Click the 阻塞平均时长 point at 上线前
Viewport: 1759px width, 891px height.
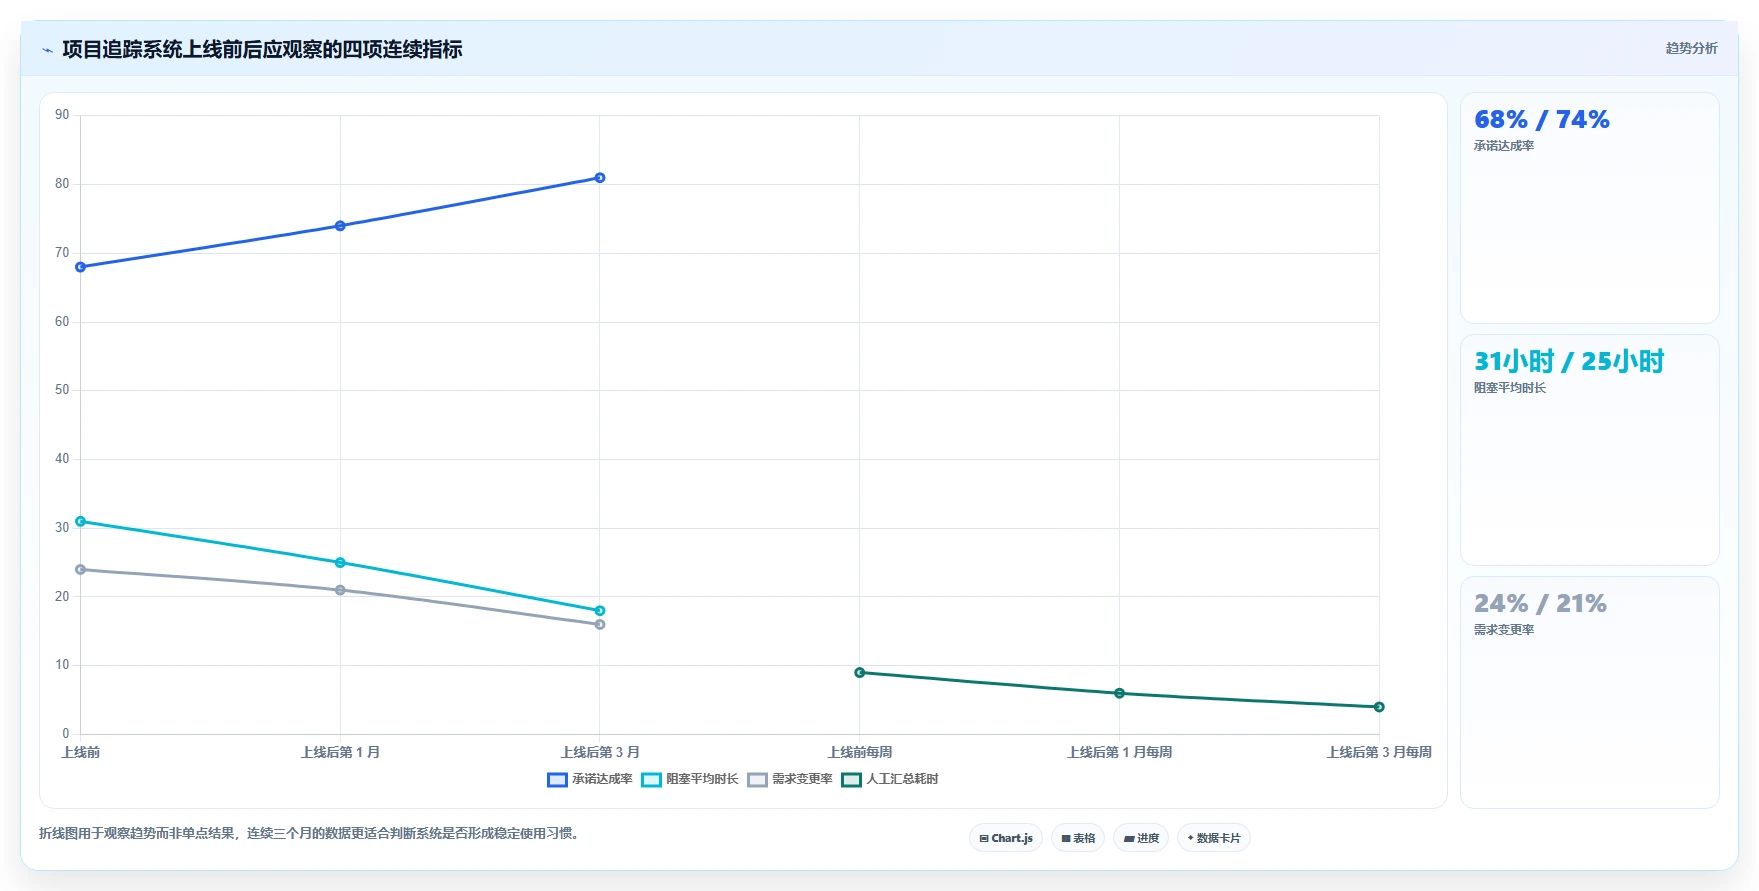pyautogui.click(x=81, y=521)
